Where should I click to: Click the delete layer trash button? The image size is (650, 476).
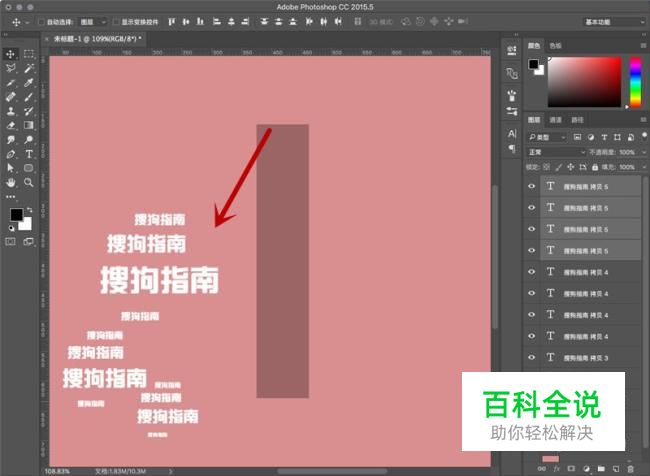coord(631,469)
